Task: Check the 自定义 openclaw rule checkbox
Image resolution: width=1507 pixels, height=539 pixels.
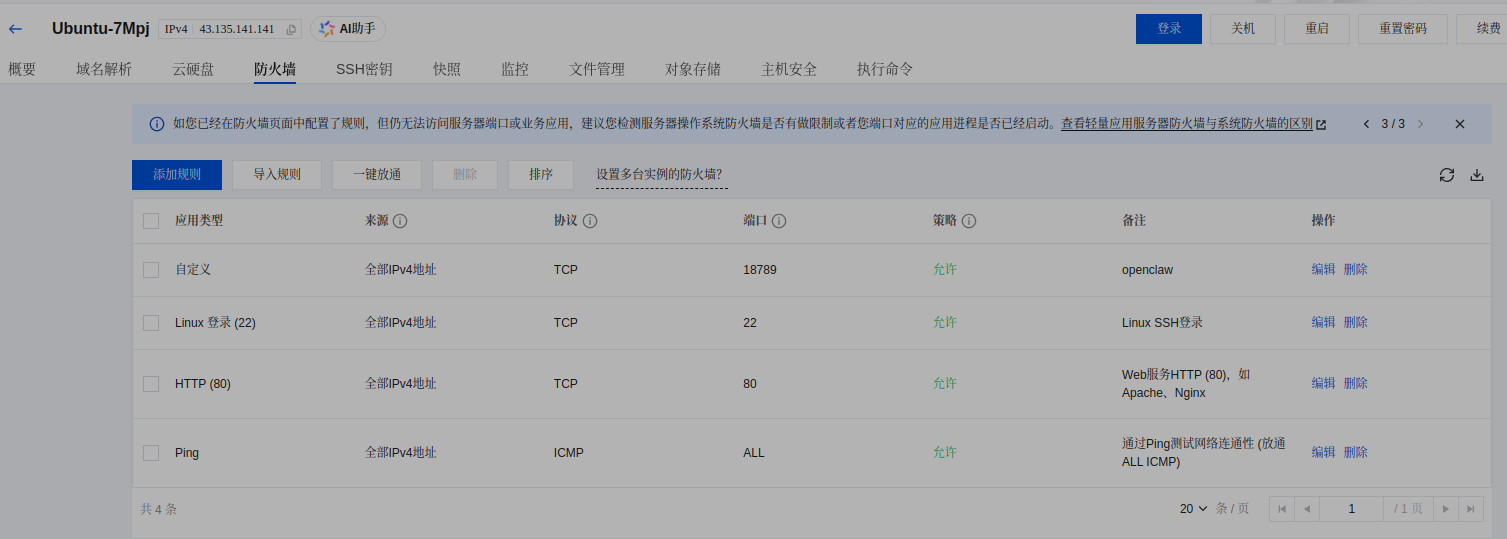Action: pos(151,270)
